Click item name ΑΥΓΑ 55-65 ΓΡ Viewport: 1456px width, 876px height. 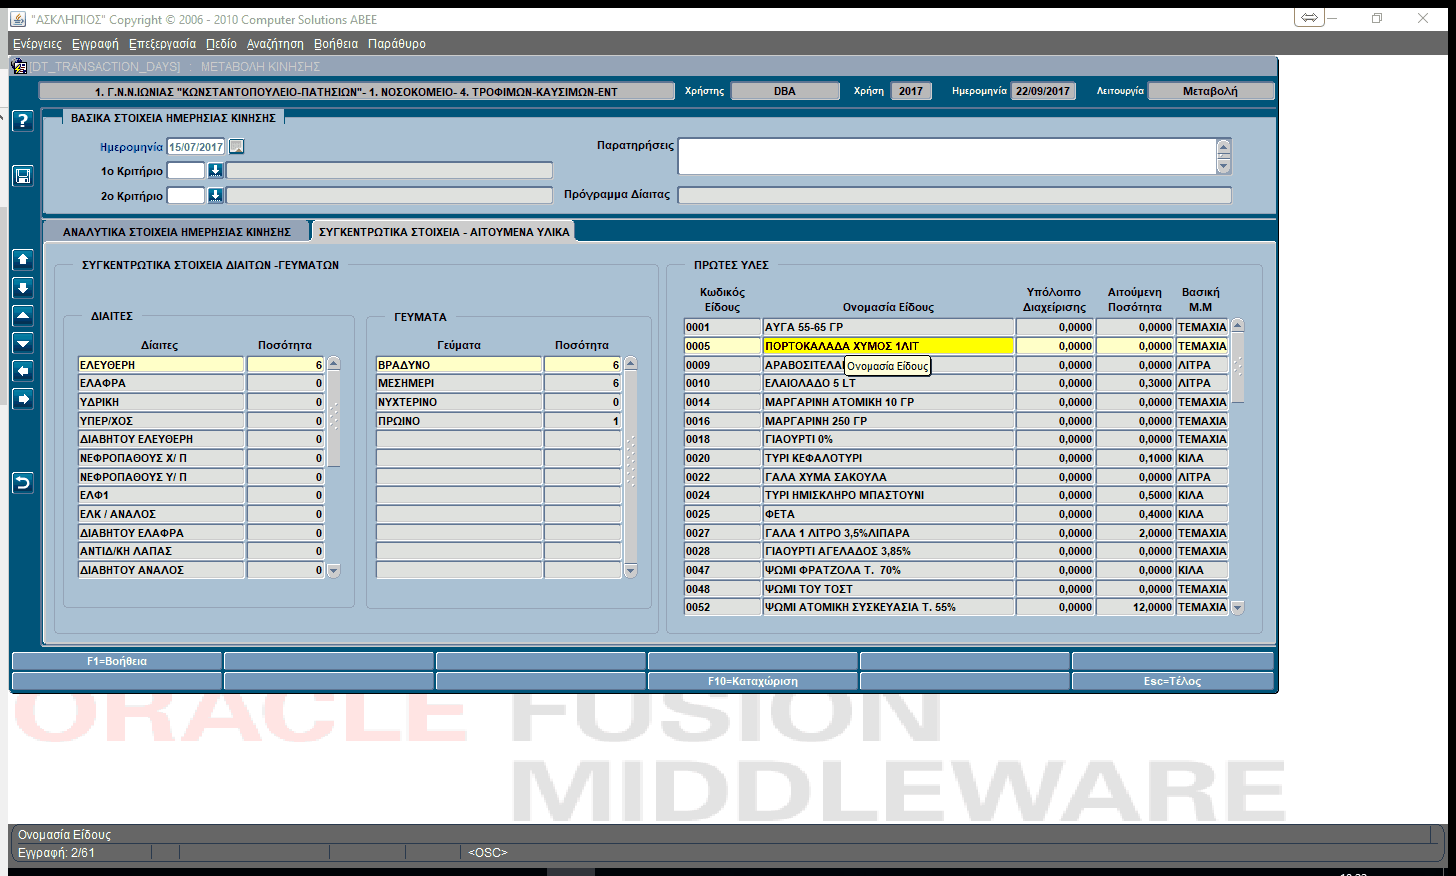pos(888,327)
